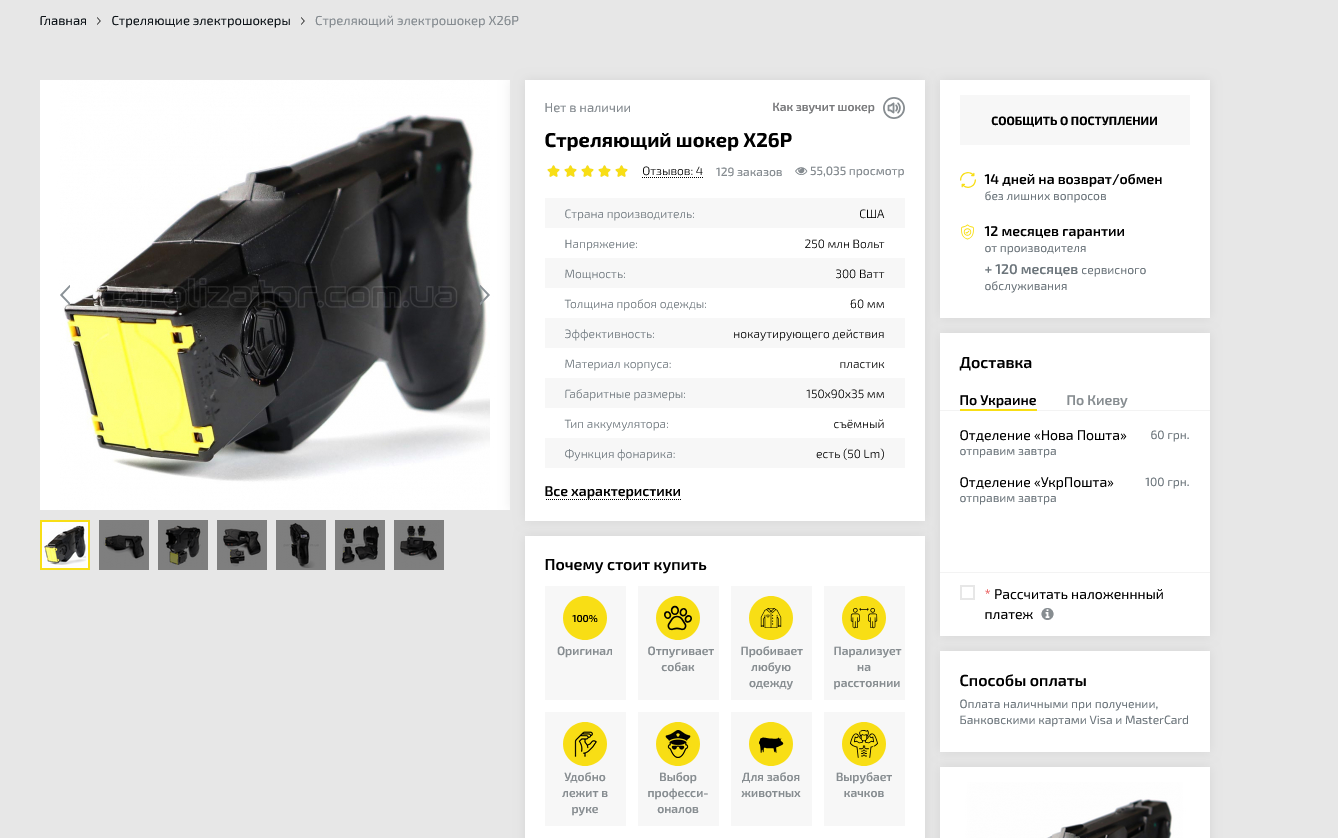Click the Страна производитель row value США
This screenshot has width=1338, height=838.
pos(872,214)
